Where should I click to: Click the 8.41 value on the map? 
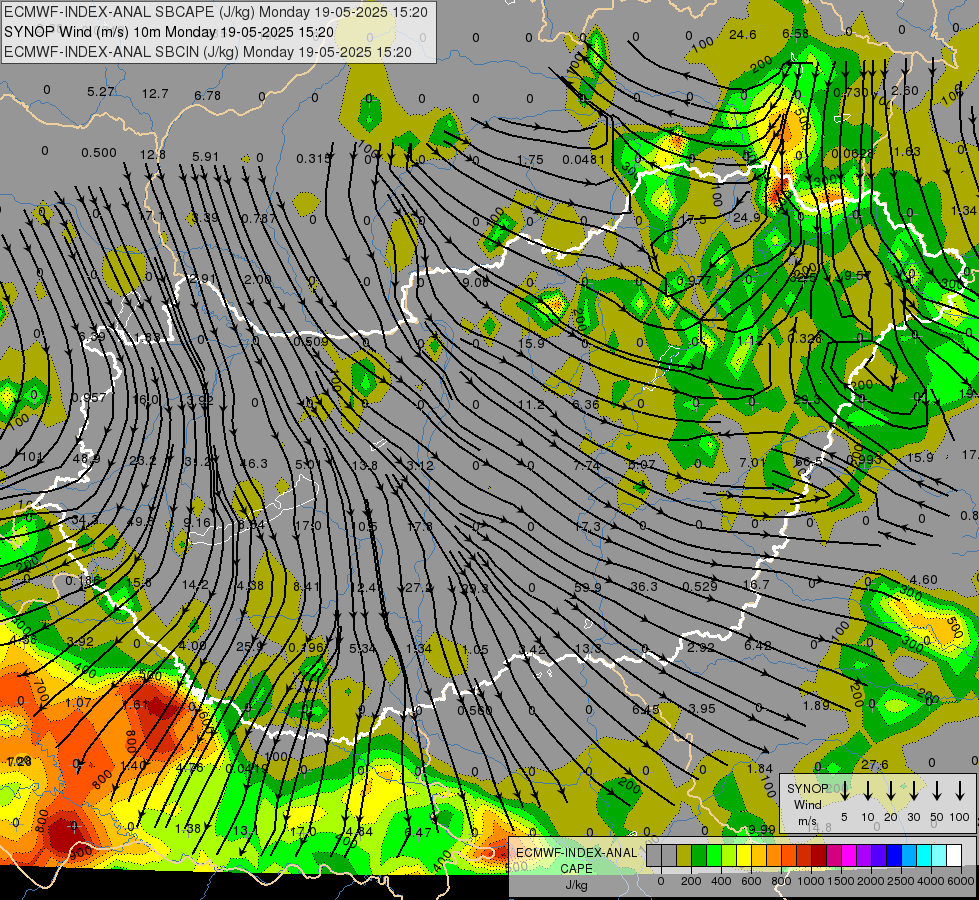point(307,586)
